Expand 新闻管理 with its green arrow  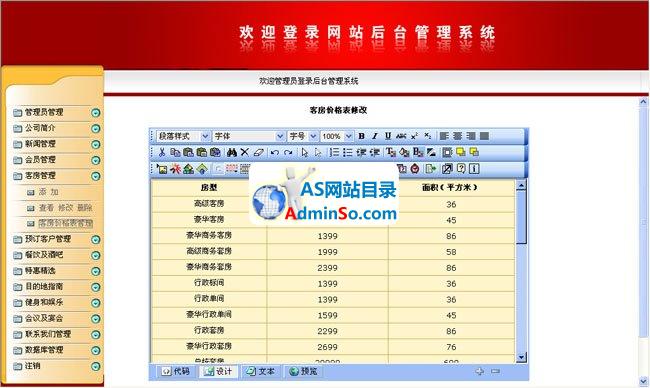(96, 144)
